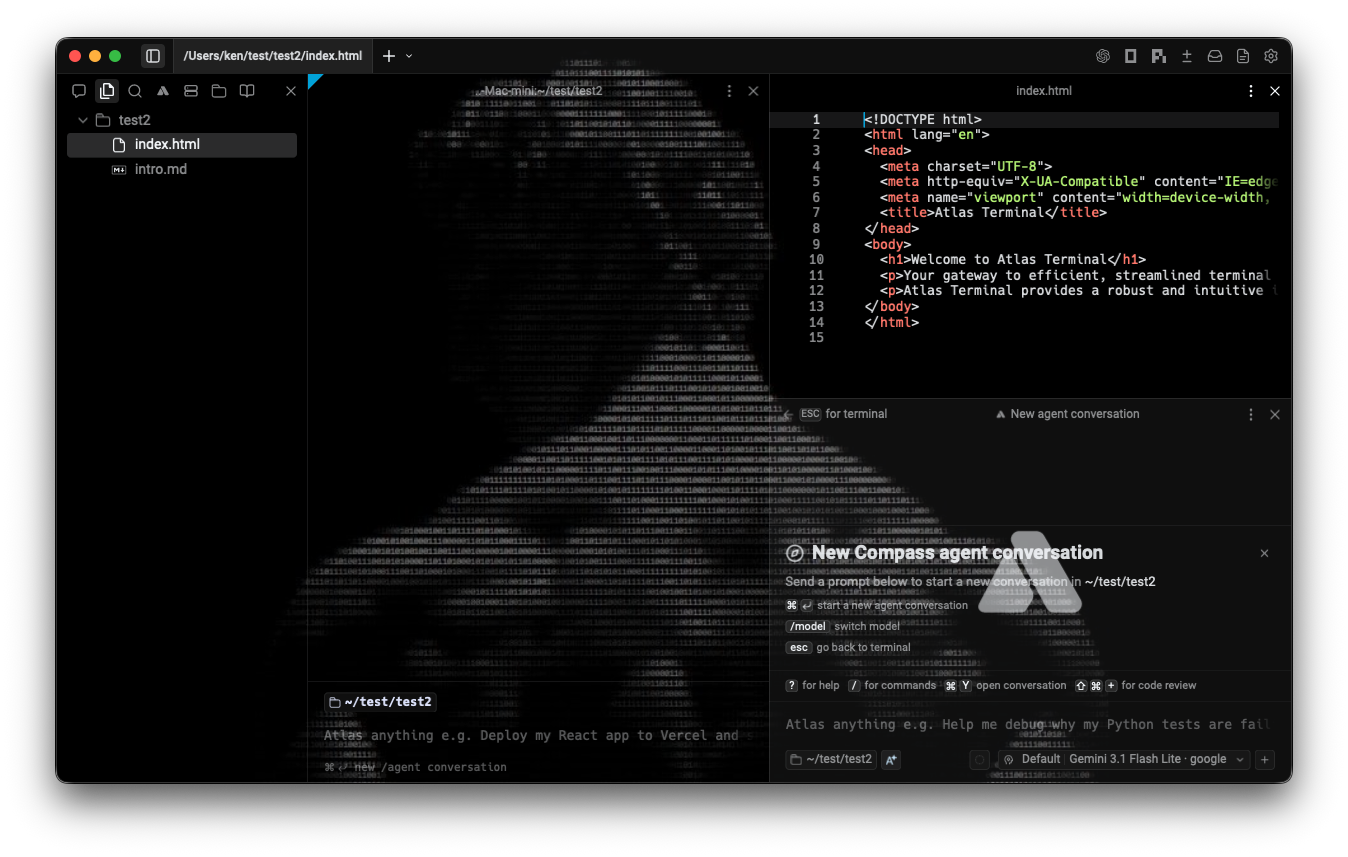Click the 'open conversation' shortcut hint
Screen dimensions: 1348x857
coord(1005,685)
